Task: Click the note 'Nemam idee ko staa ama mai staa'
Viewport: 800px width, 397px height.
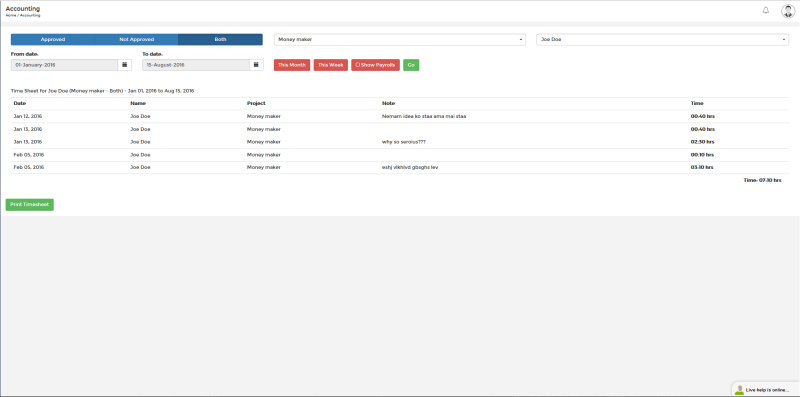Action: (x=424, y=116)
